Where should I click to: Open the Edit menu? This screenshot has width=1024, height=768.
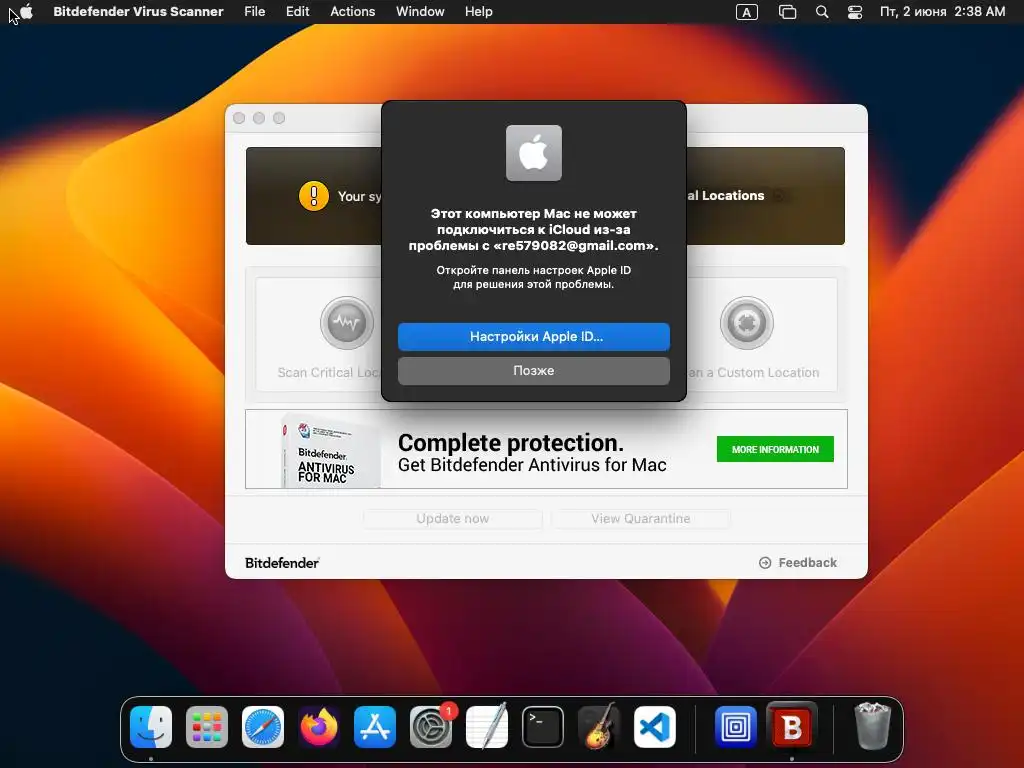pos(297,12)
